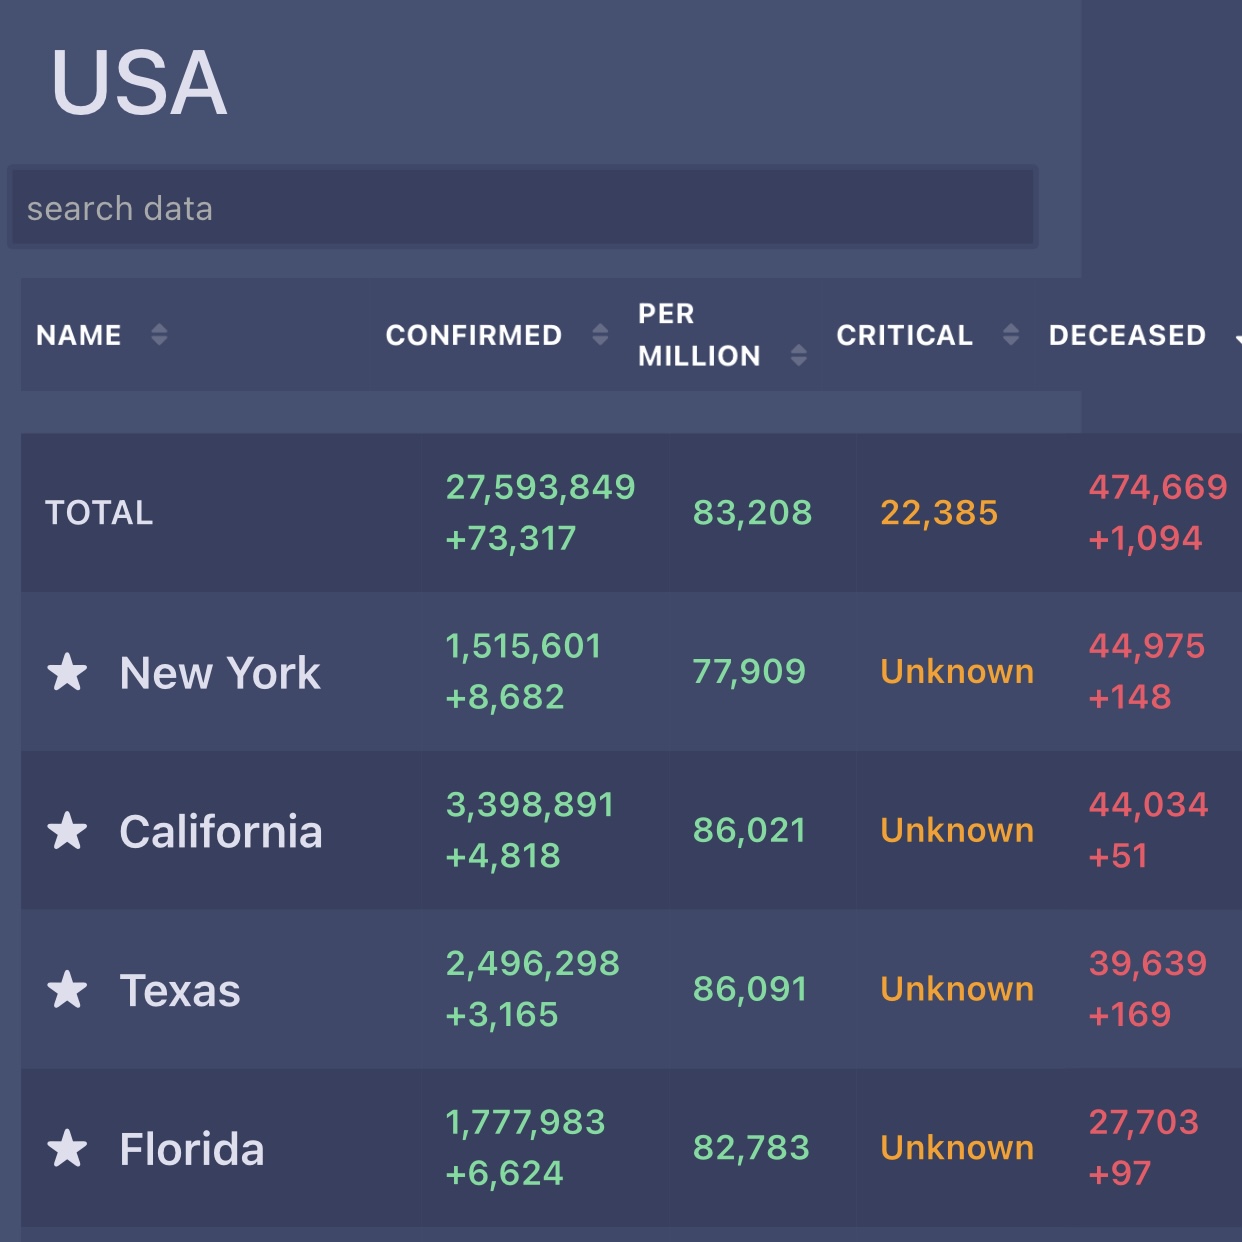This screenshot has height=1242, width=1242.
Task: Click the TOTAL row label
Action: click(99, 513)
